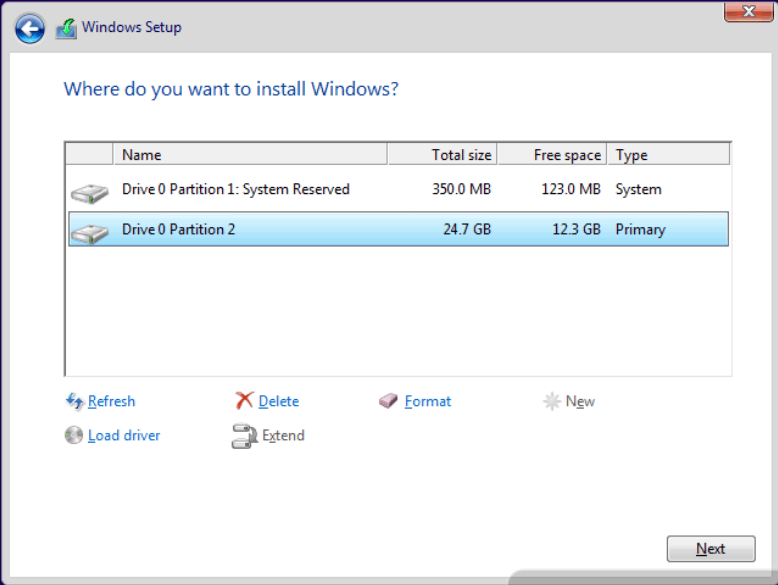The height and width of the screenshot is (585, 778).
Task: Click the New partition option
Action: point(580,401)
